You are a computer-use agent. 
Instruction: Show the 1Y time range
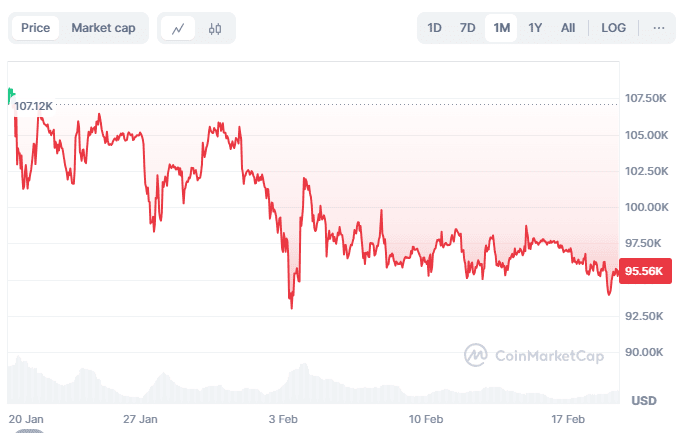tap(535, 28)
